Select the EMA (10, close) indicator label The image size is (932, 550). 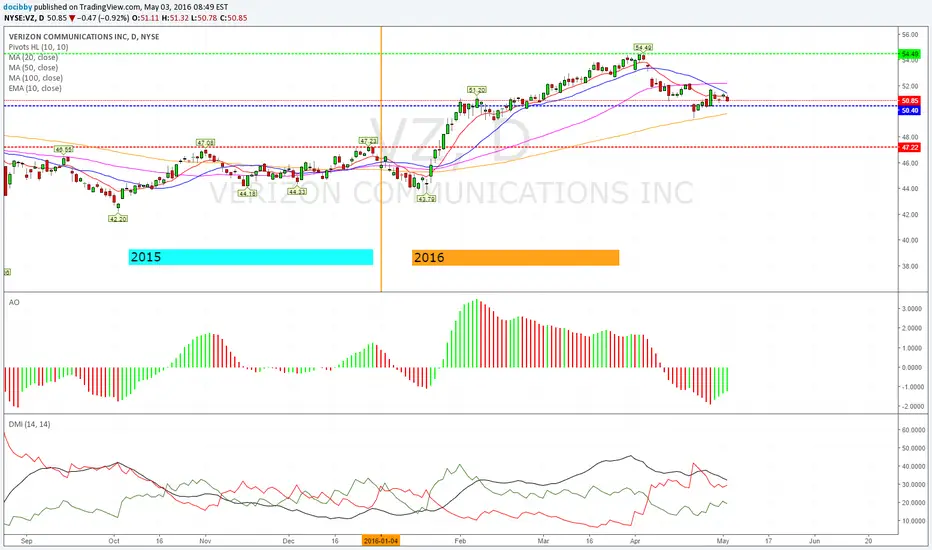pos(35,88)
